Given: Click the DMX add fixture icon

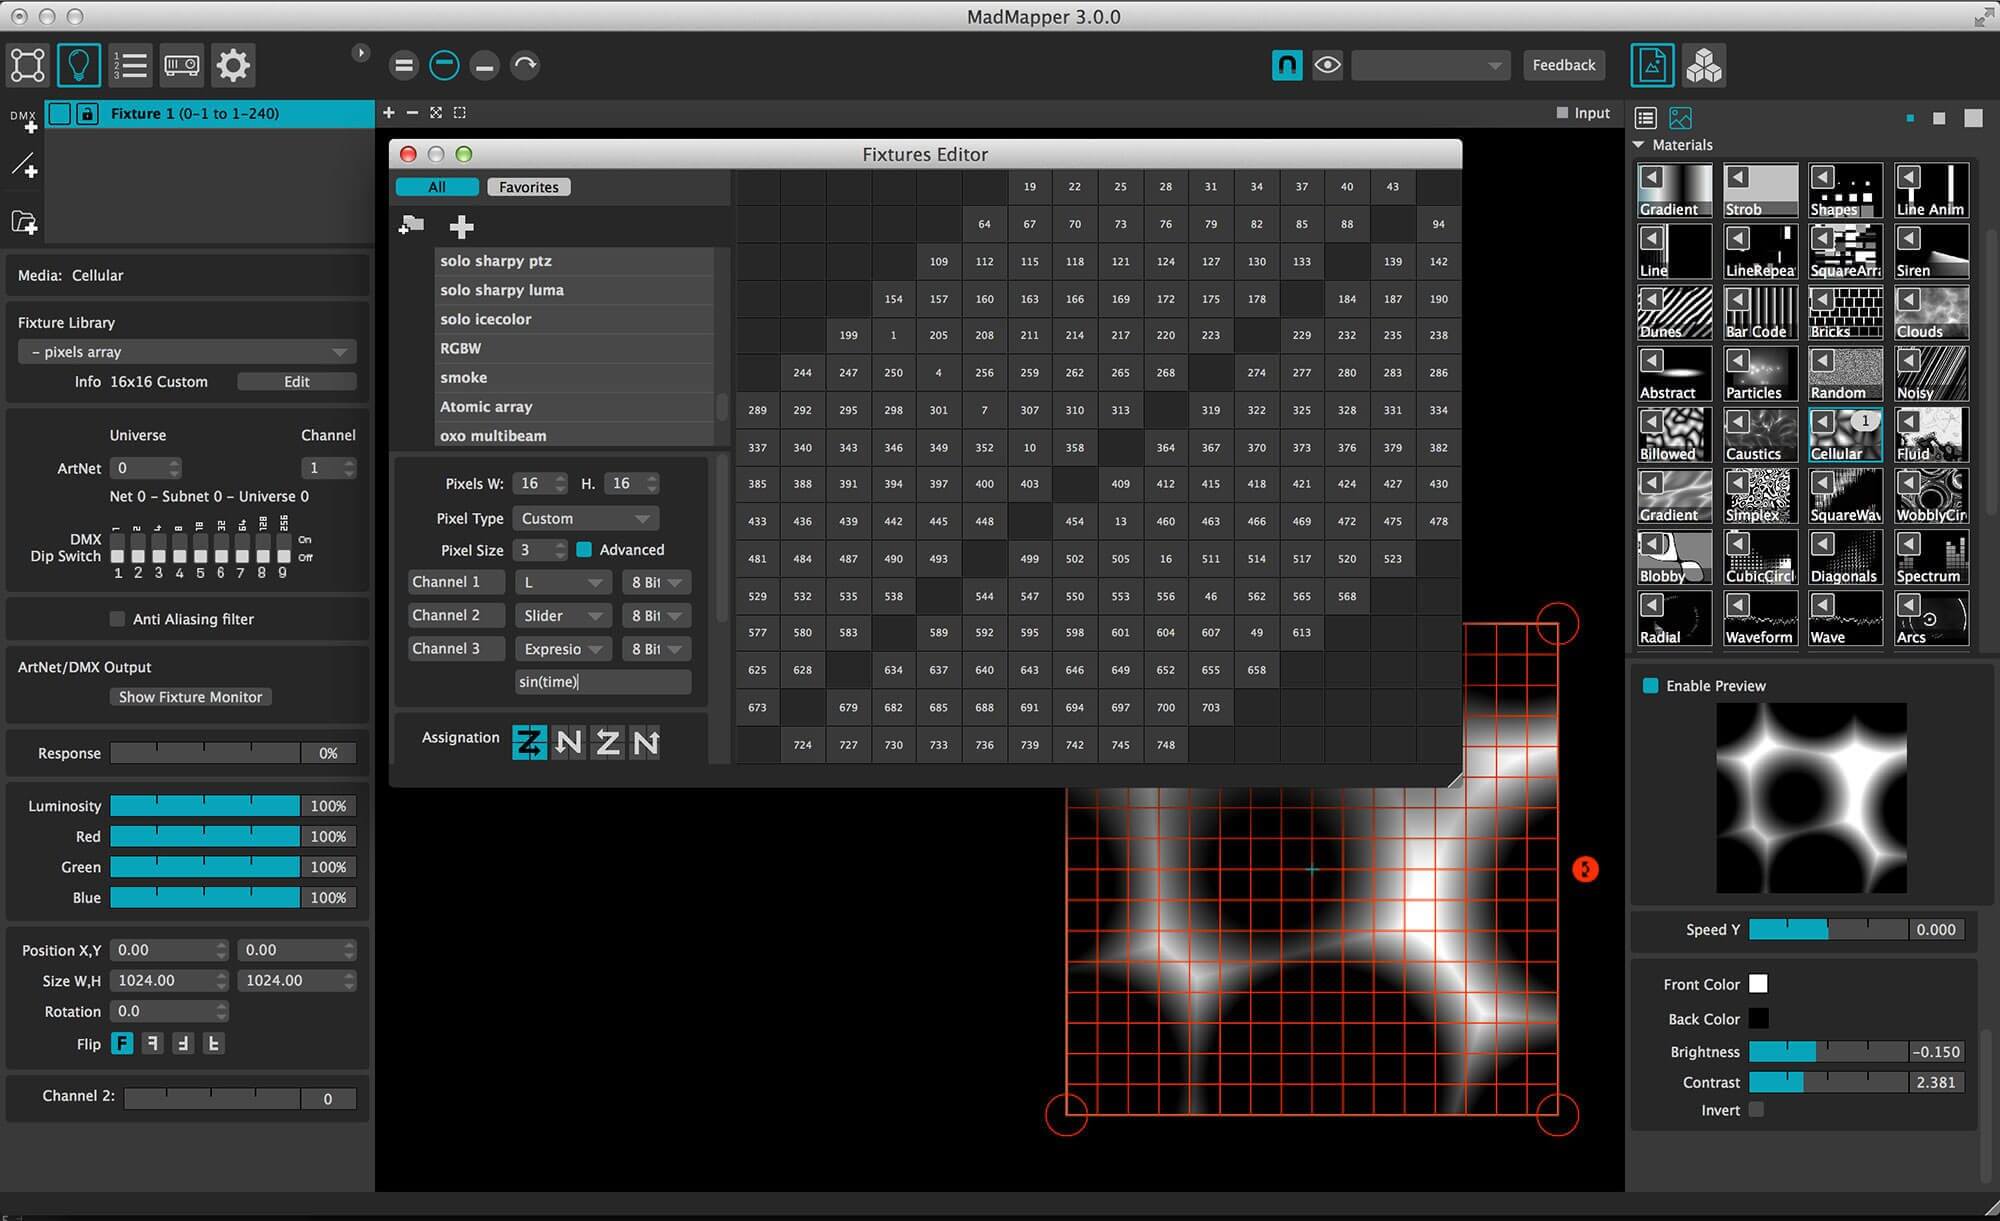Looking at the screenshot, I should click(x=24, y=121).
